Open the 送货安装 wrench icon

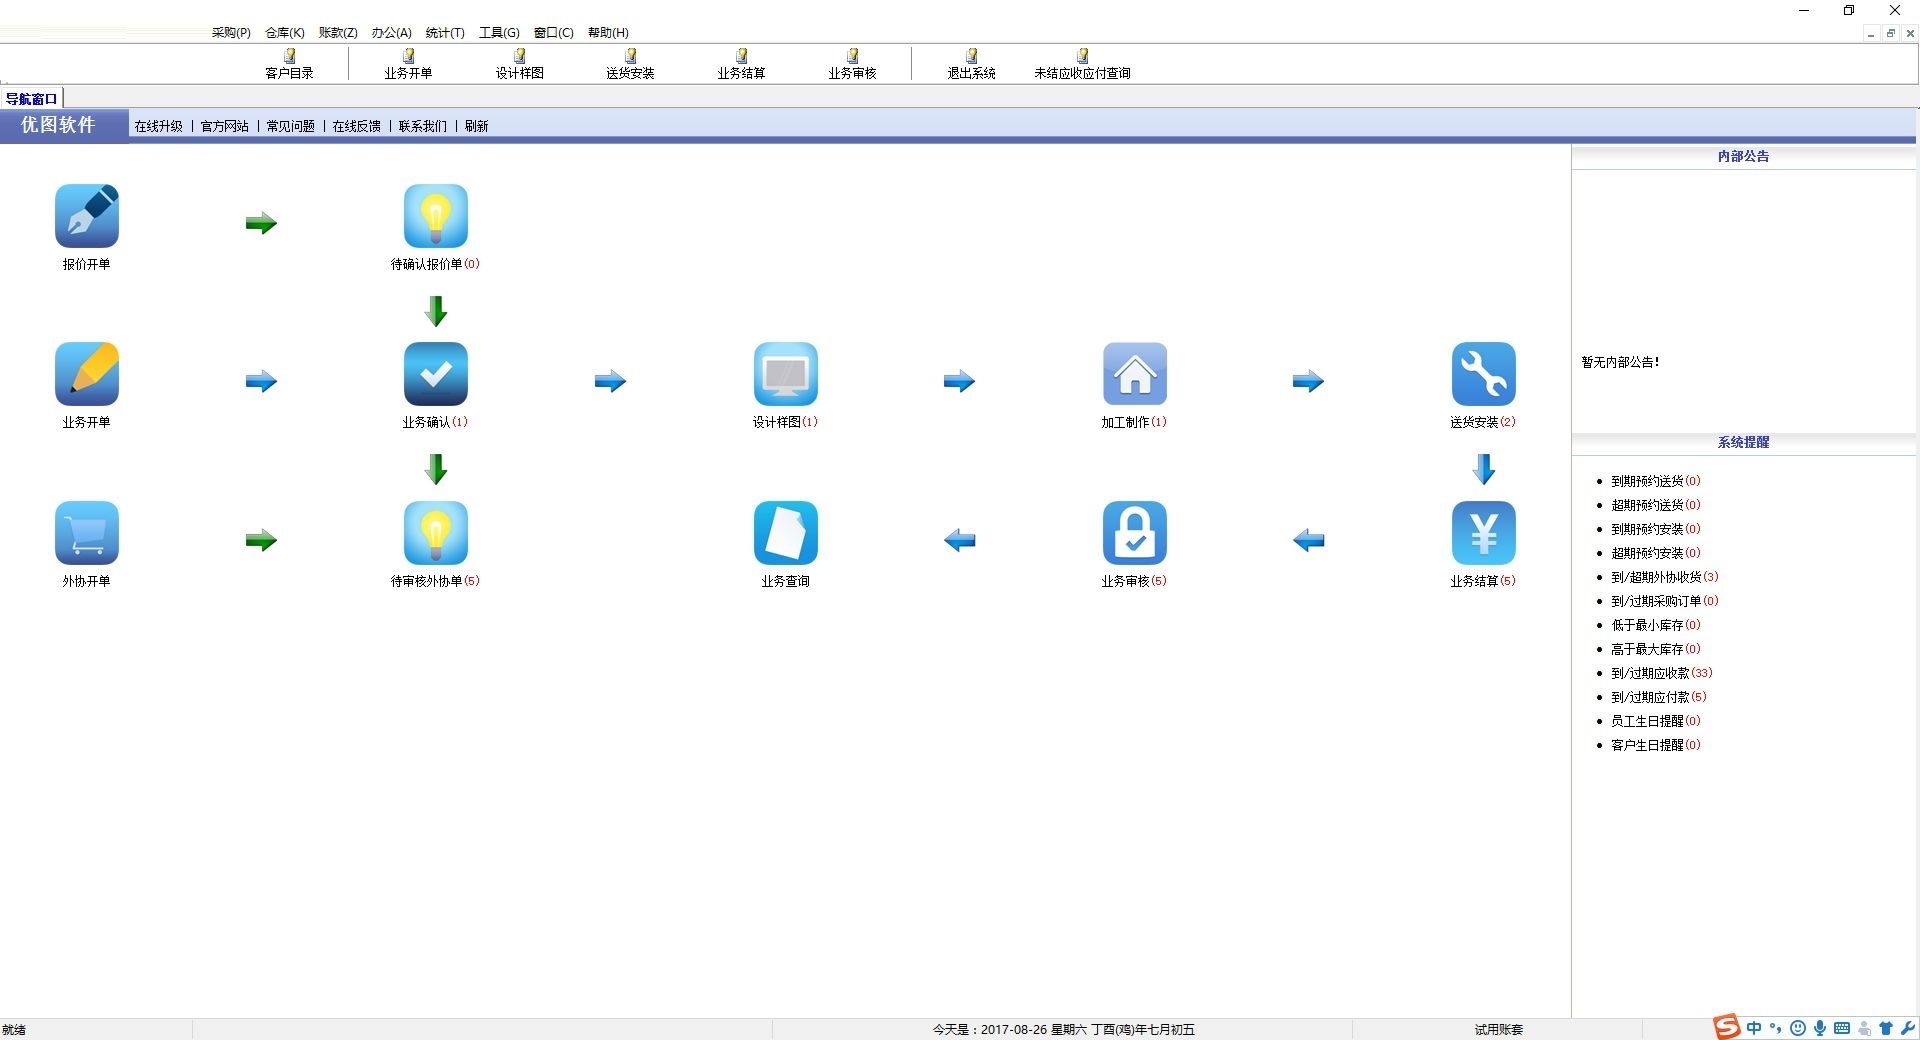coord(1484,374)
